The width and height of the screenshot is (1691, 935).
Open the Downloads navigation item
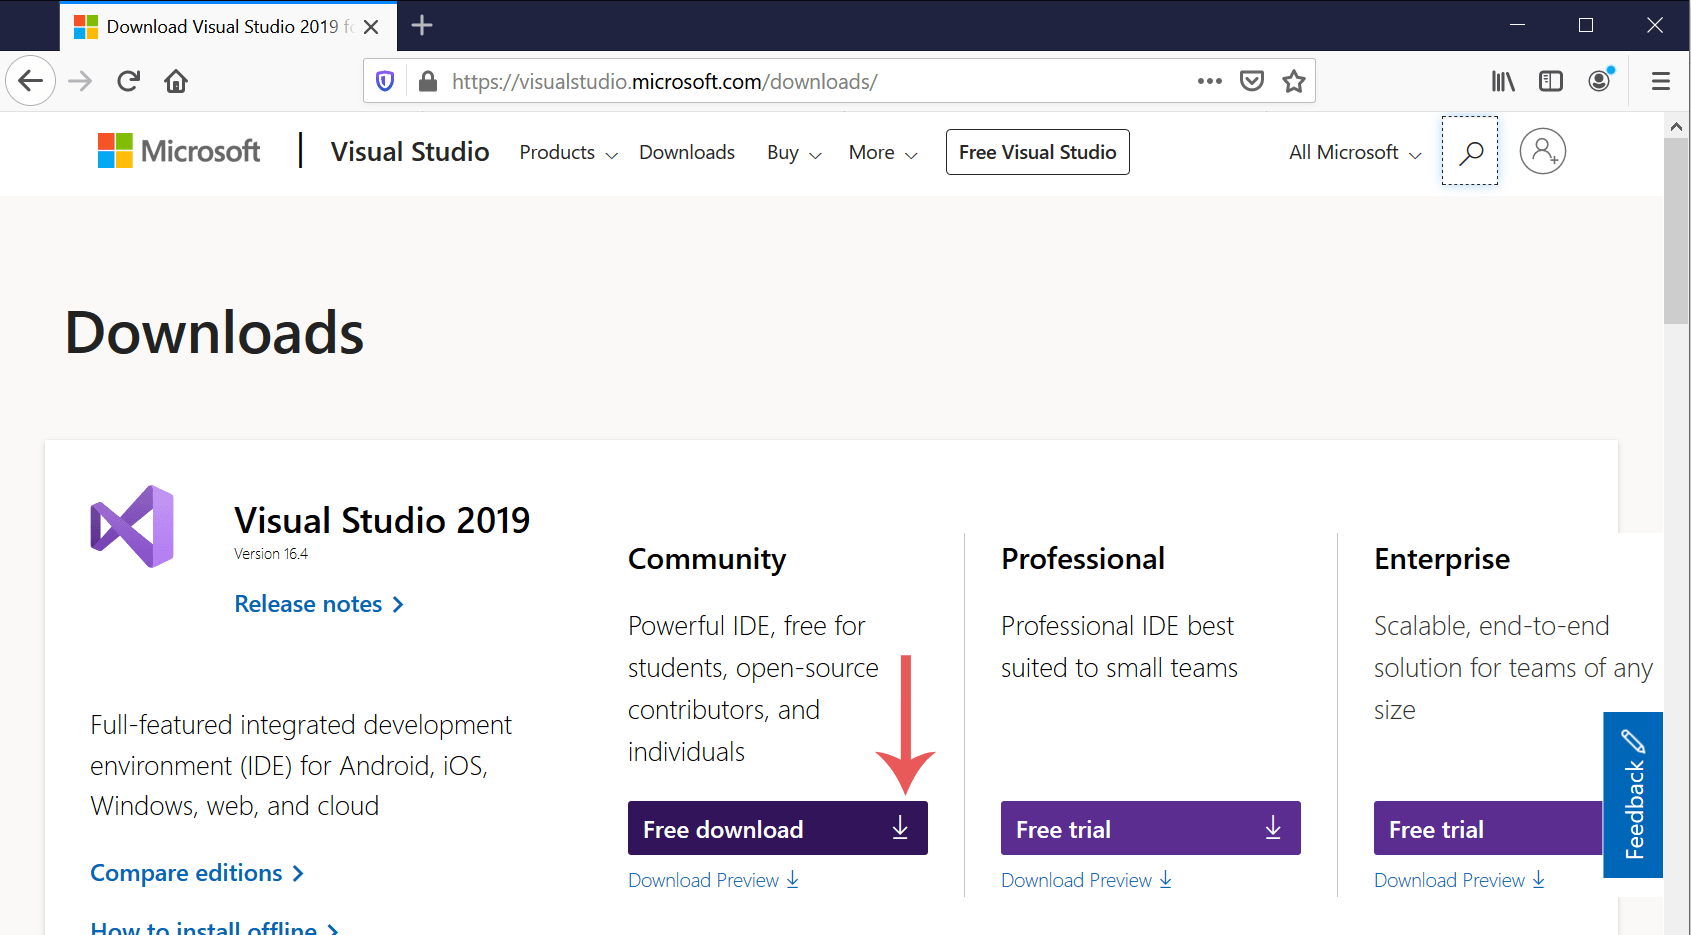[687, 152]
